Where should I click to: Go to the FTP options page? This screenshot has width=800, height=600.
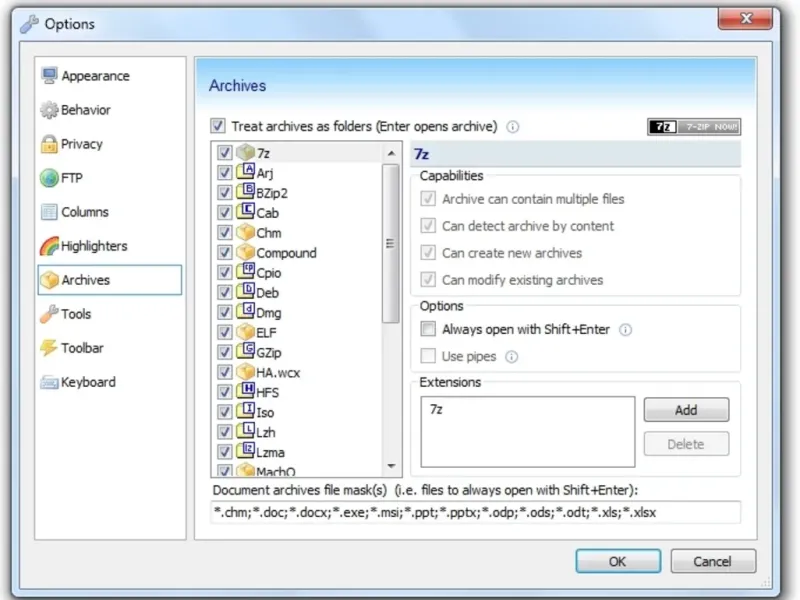109,178
